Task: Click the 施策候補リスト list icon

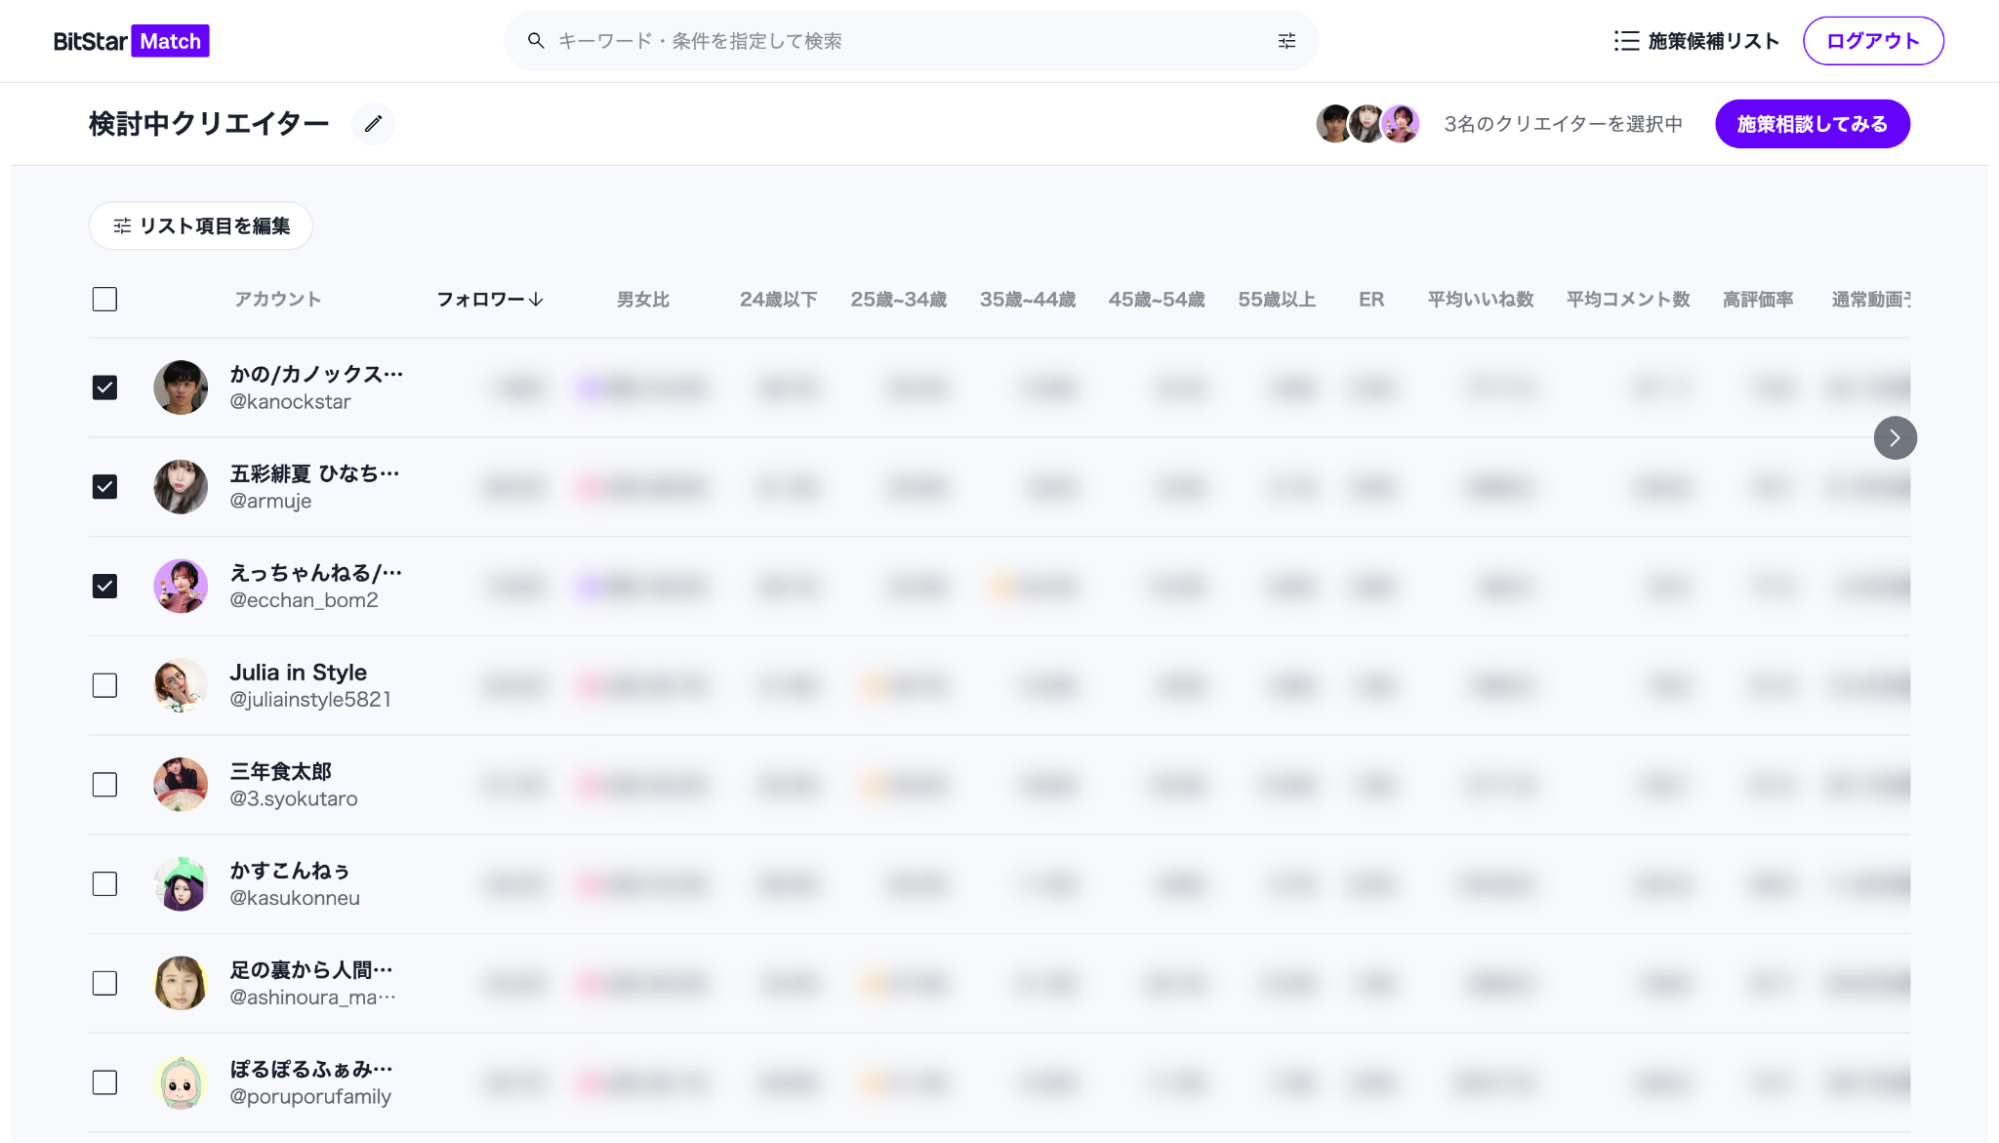Action: click(x=1626, y=41)
